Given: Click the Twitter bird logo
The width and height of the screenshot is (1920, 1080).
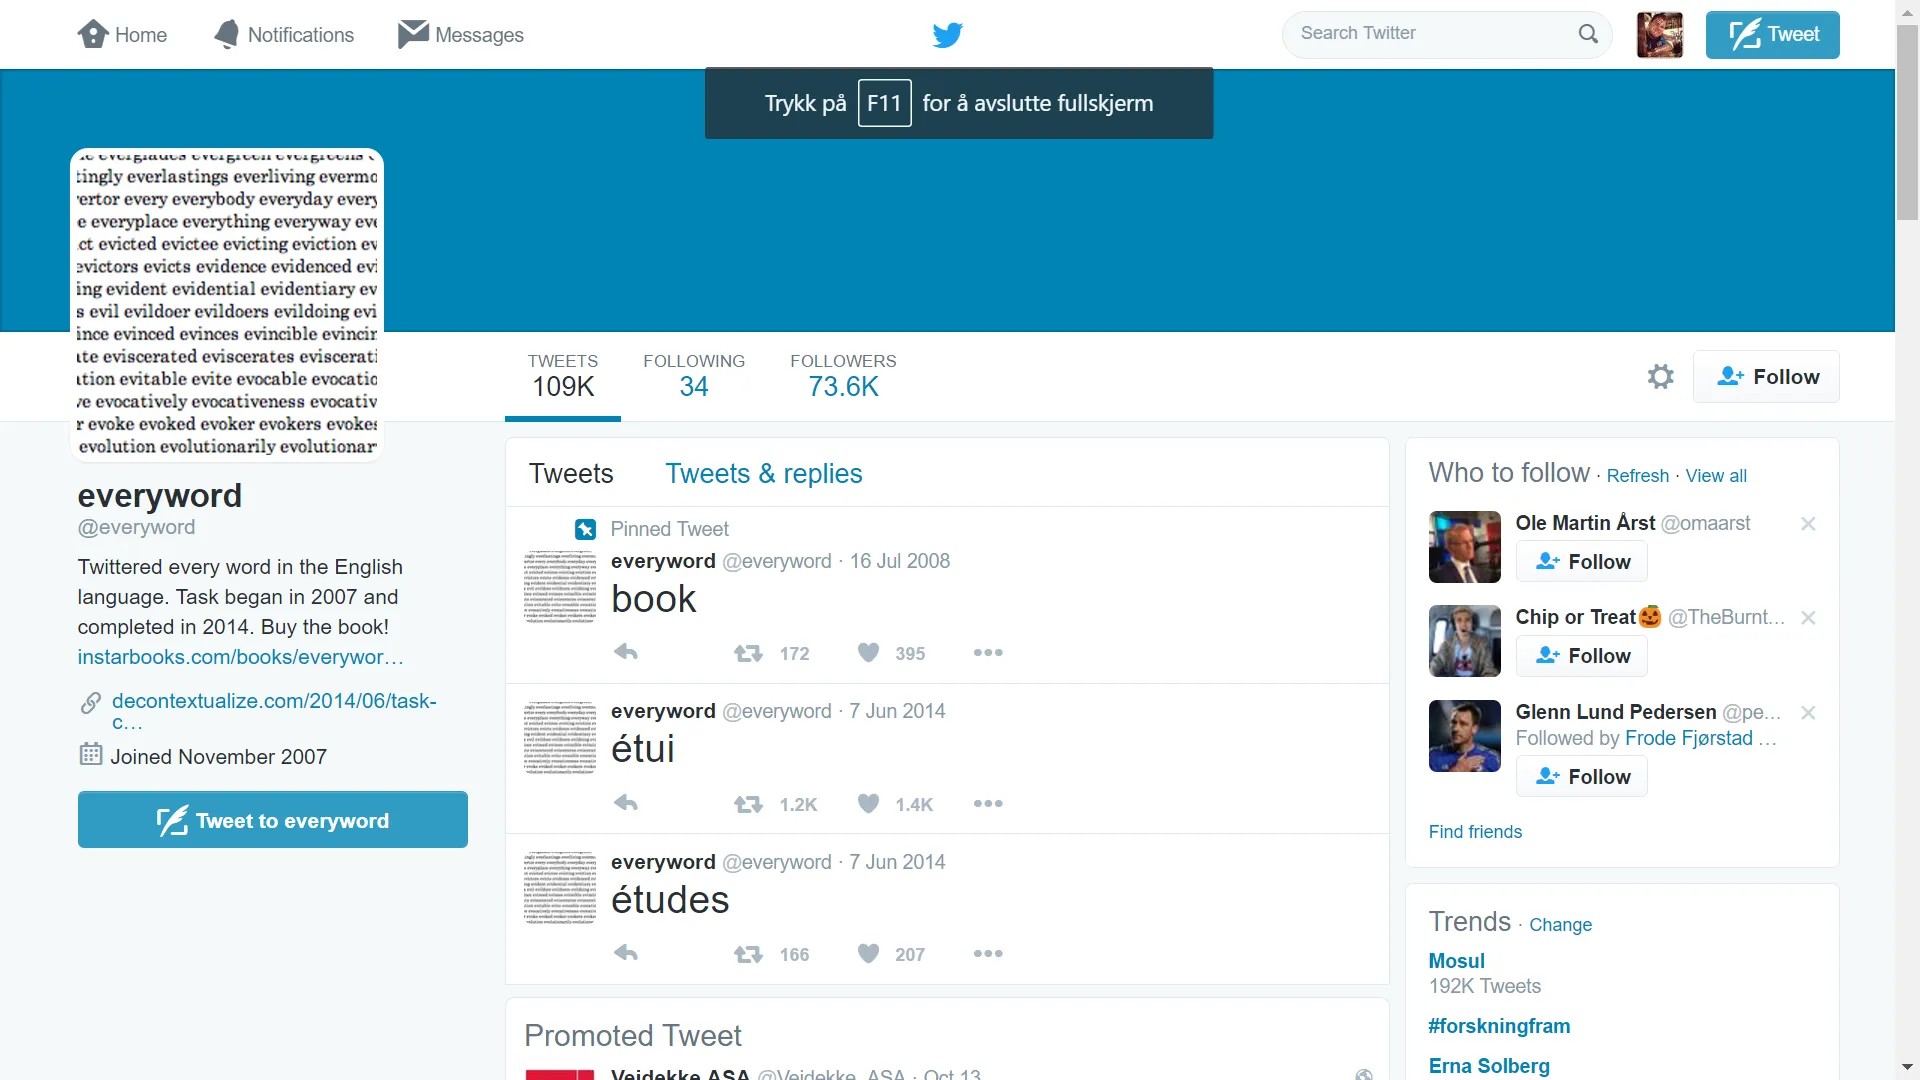Looking at the screenshot, I should pyautogui.click(x=947, y=35).
